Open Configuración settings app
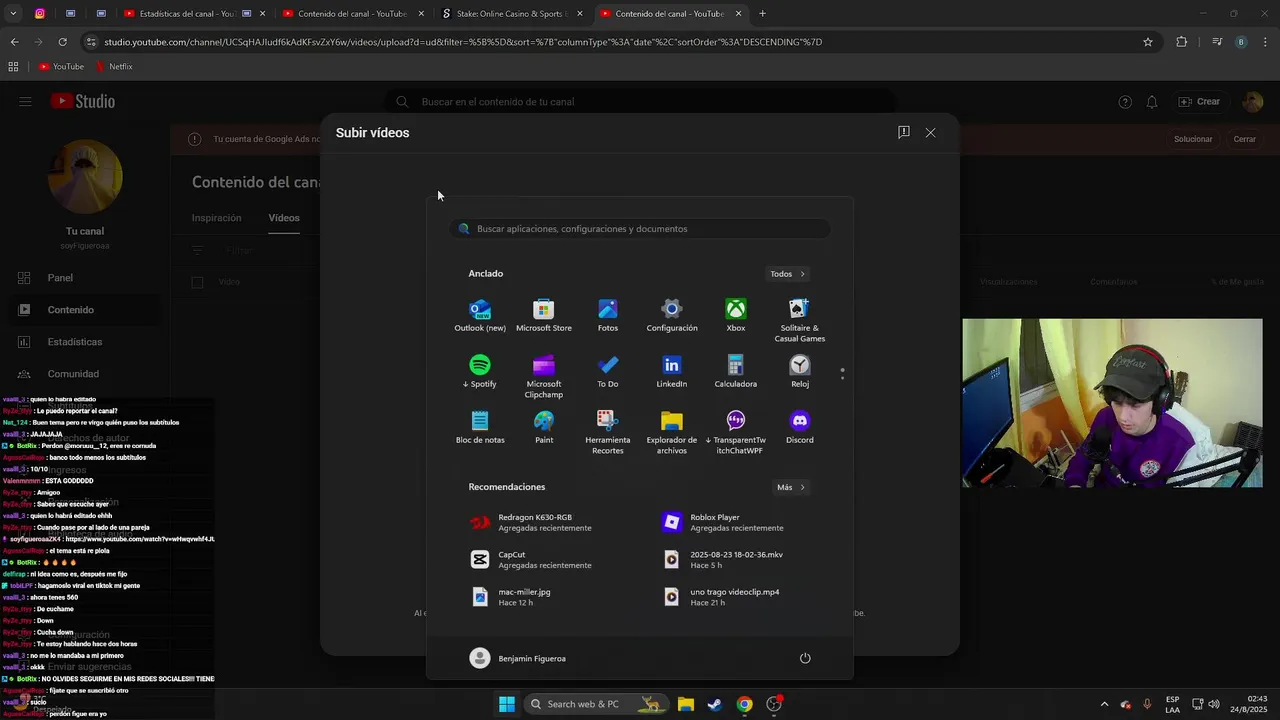 point(672,315)
